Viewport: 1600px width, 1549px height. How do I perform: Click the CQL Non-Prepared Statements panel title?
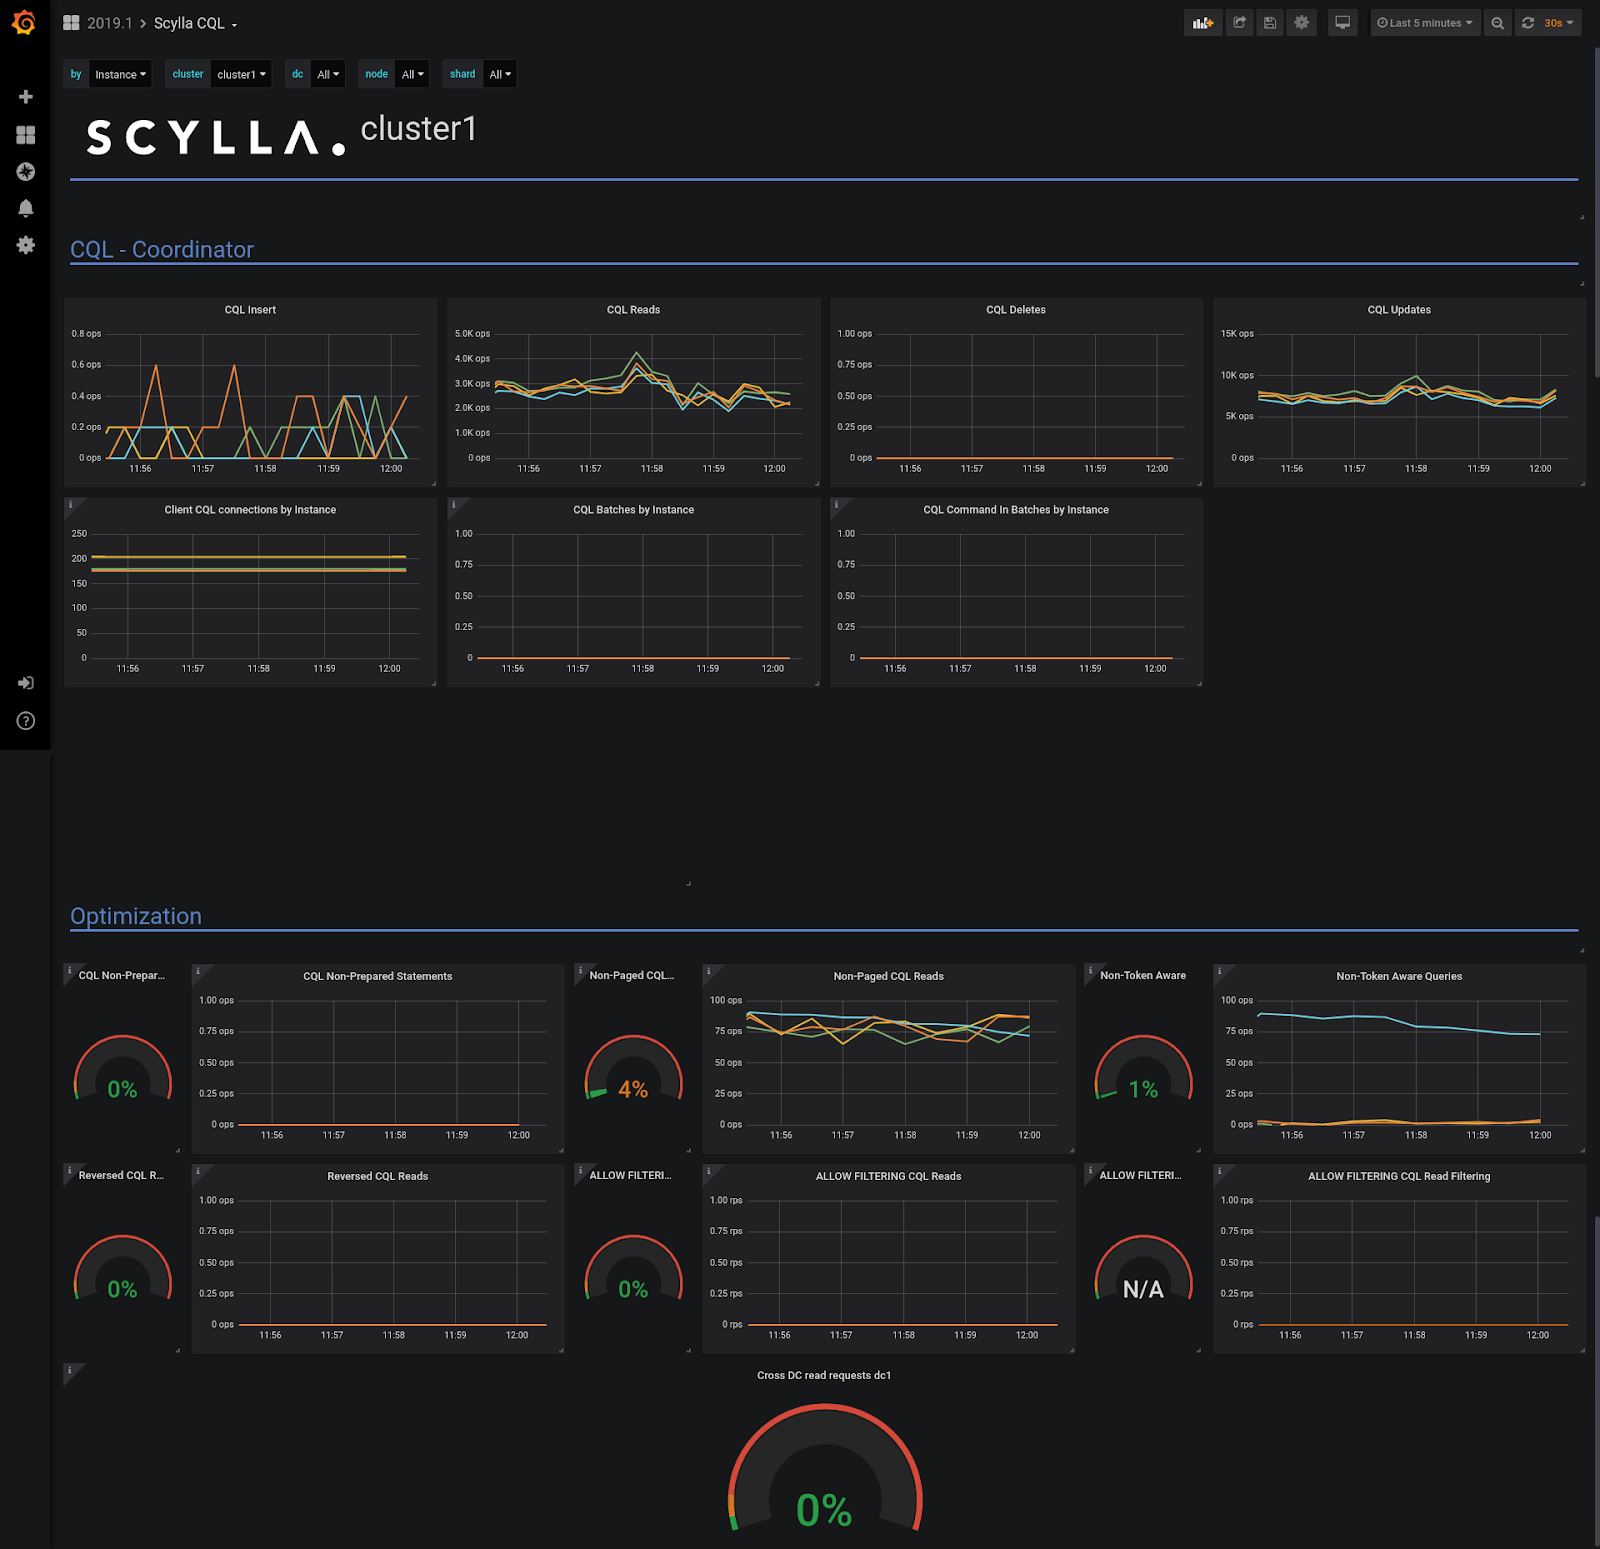[377, 976]
